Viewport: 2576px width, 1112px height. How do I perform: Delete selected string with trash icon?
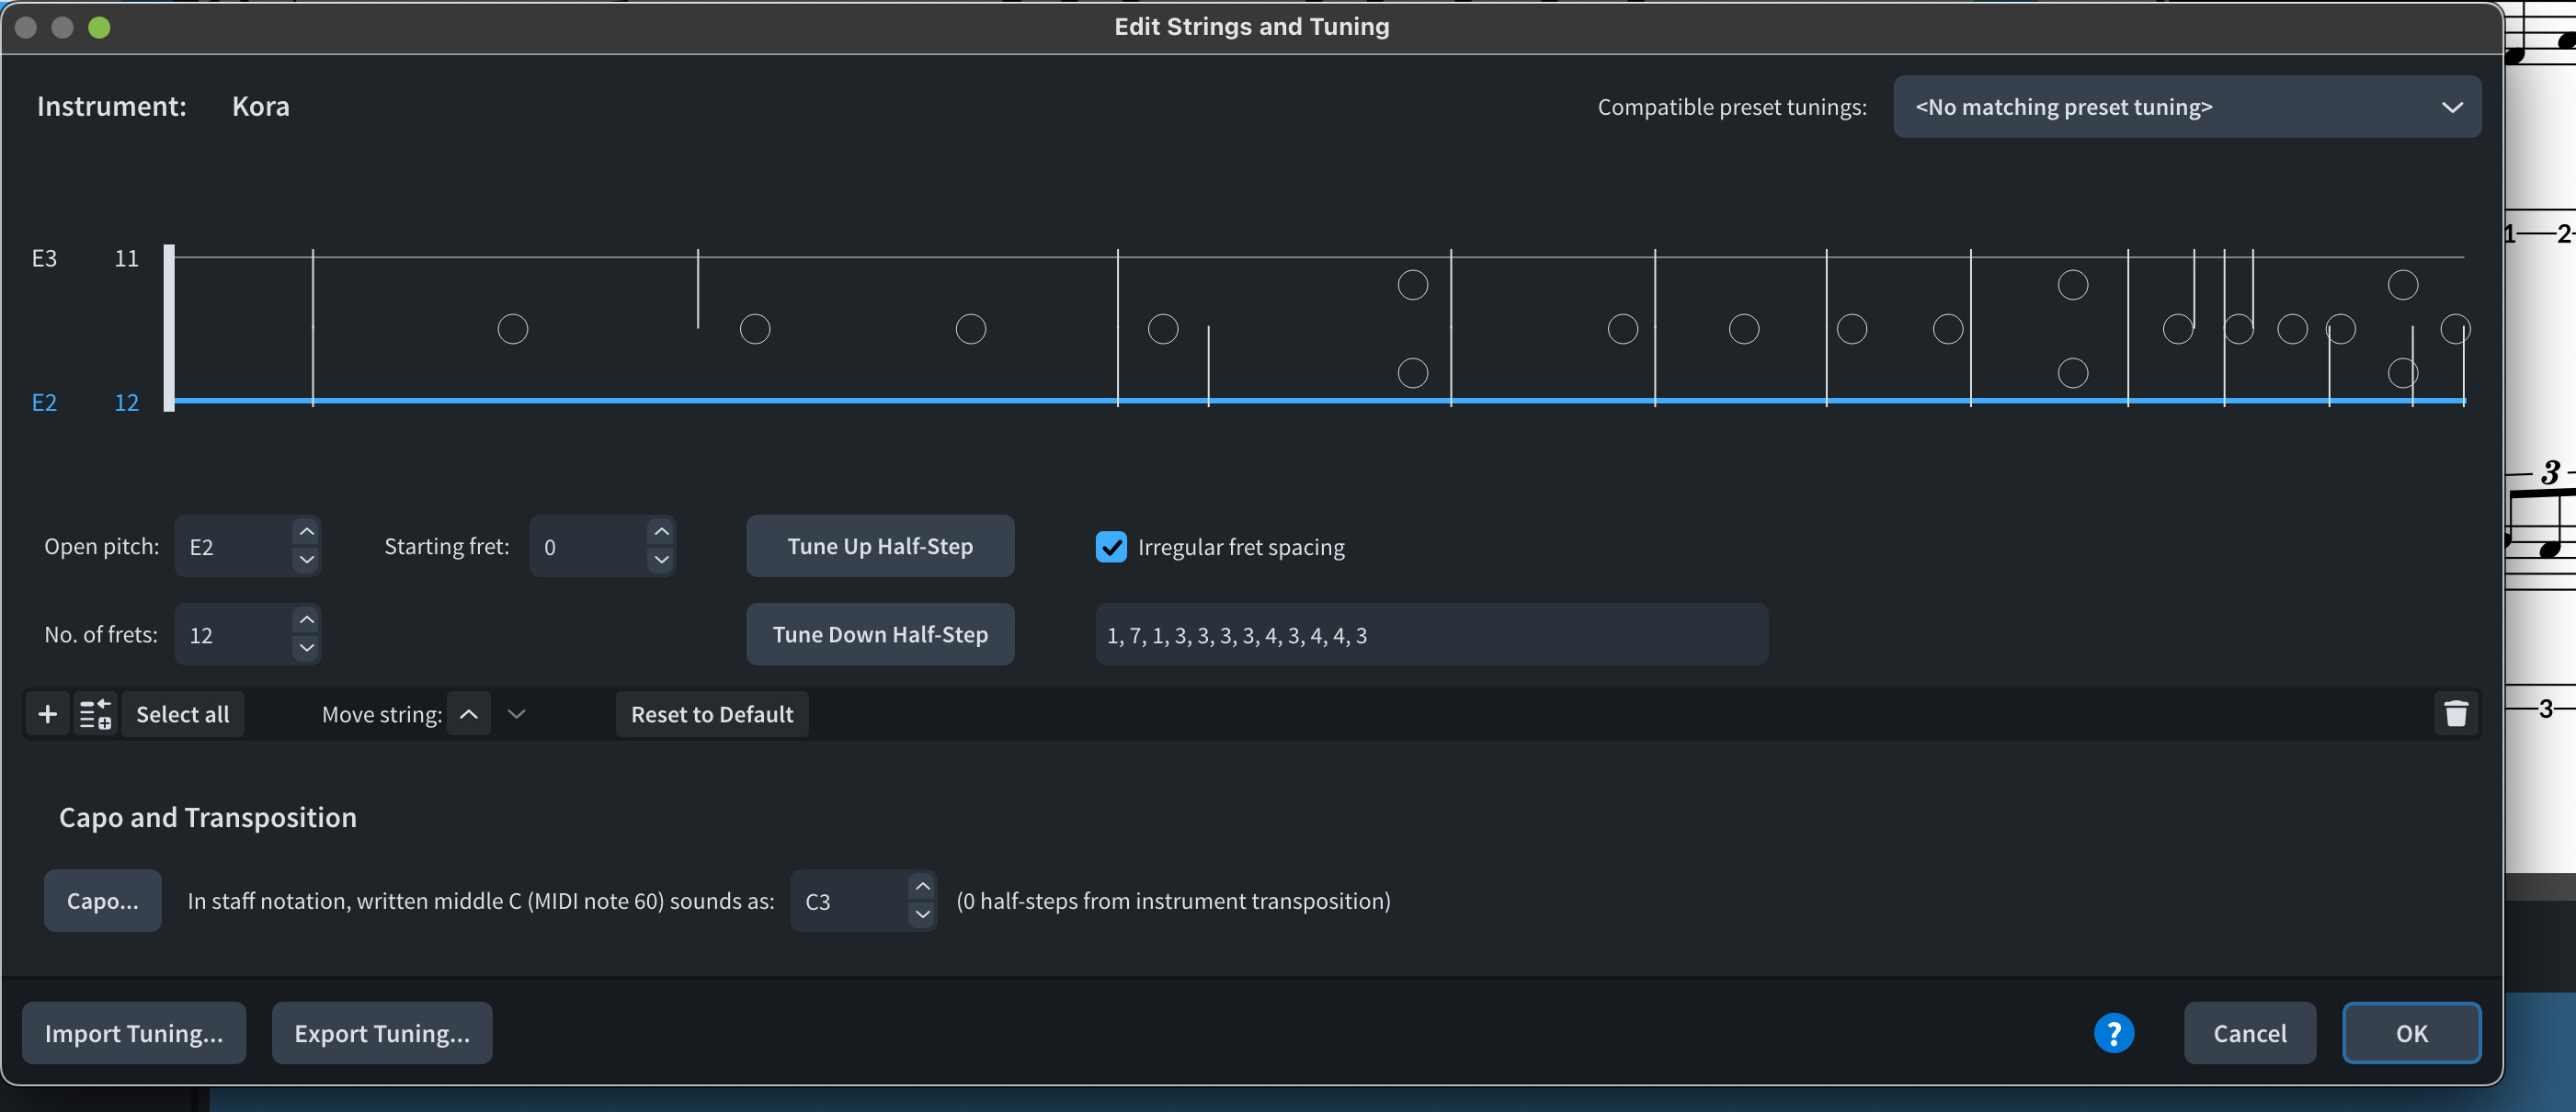[x=2455, y=714]
